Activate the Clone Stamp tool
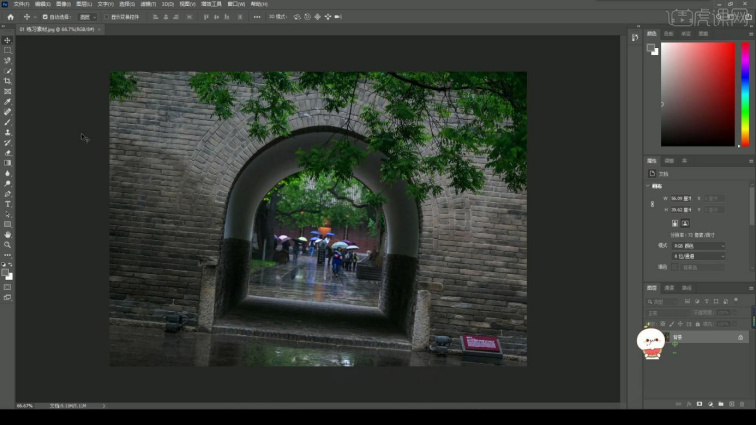The width and height of the screenshot is (756, 426). tap(7, 133)
